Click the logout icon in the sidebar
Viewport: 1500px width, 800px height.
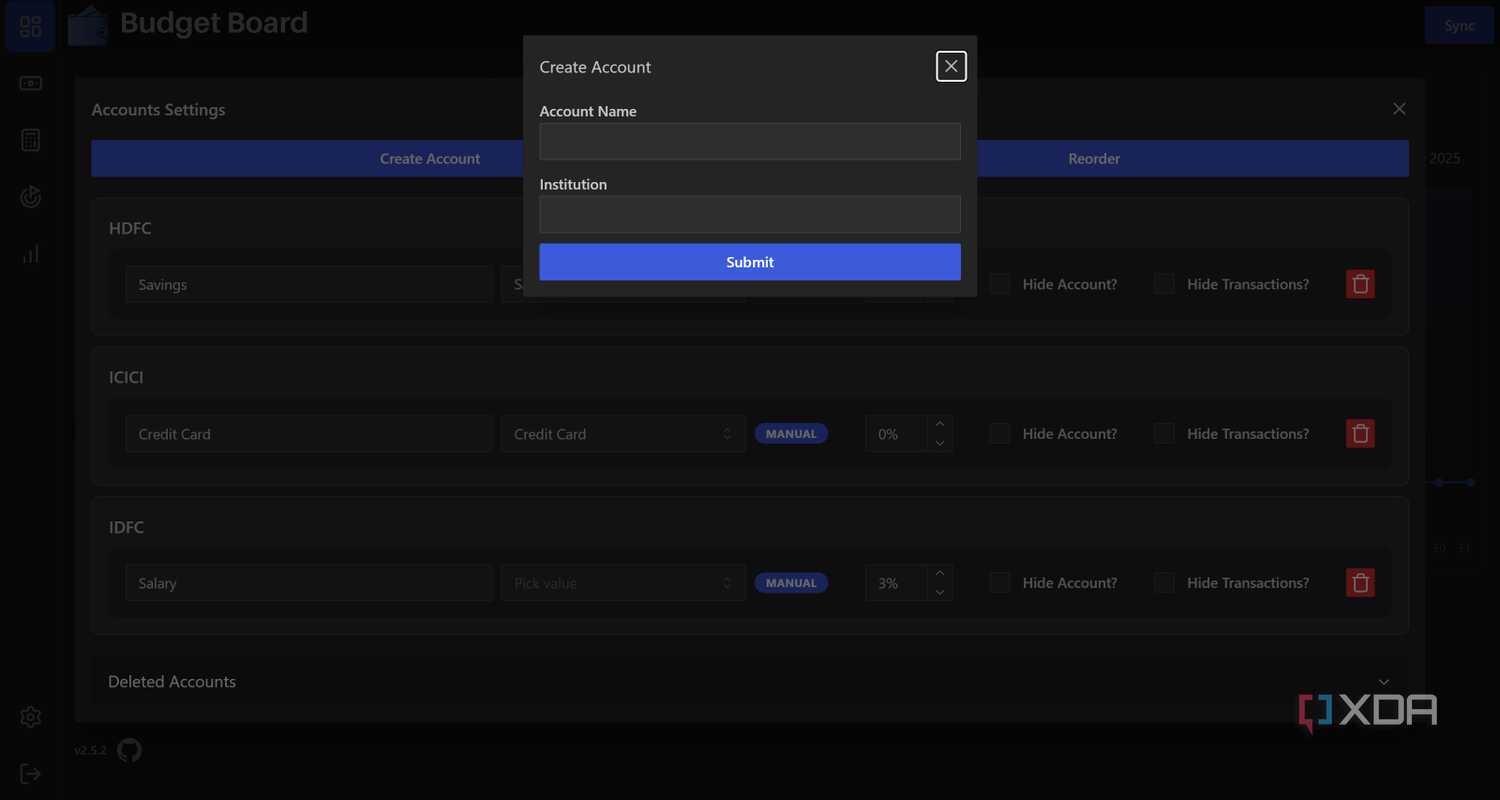[30, 774]
